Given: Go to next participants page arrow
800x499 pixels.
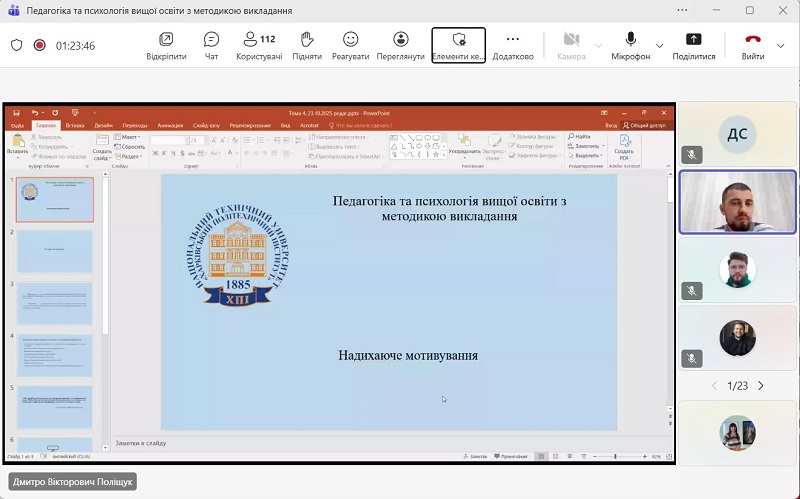Looking at the screenshot, I should click(x=761, y=385).
